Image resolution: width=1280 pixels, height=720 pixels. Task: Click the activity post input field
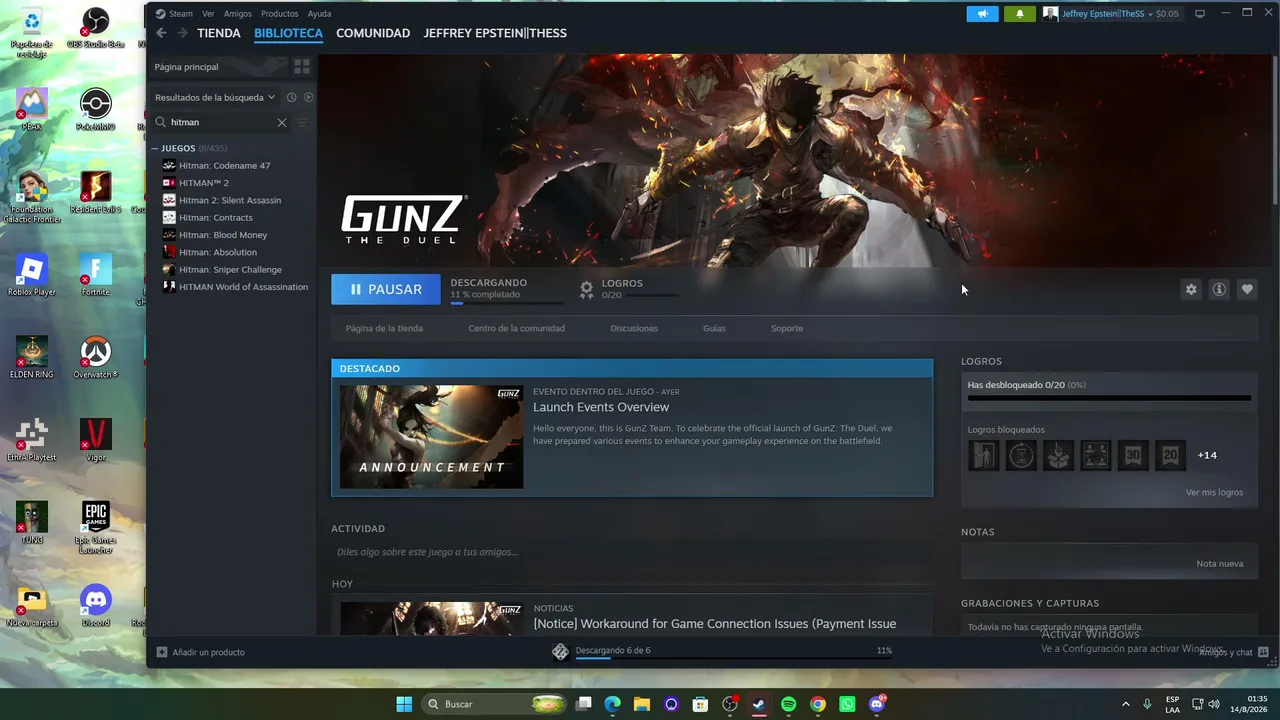point(632,552)
